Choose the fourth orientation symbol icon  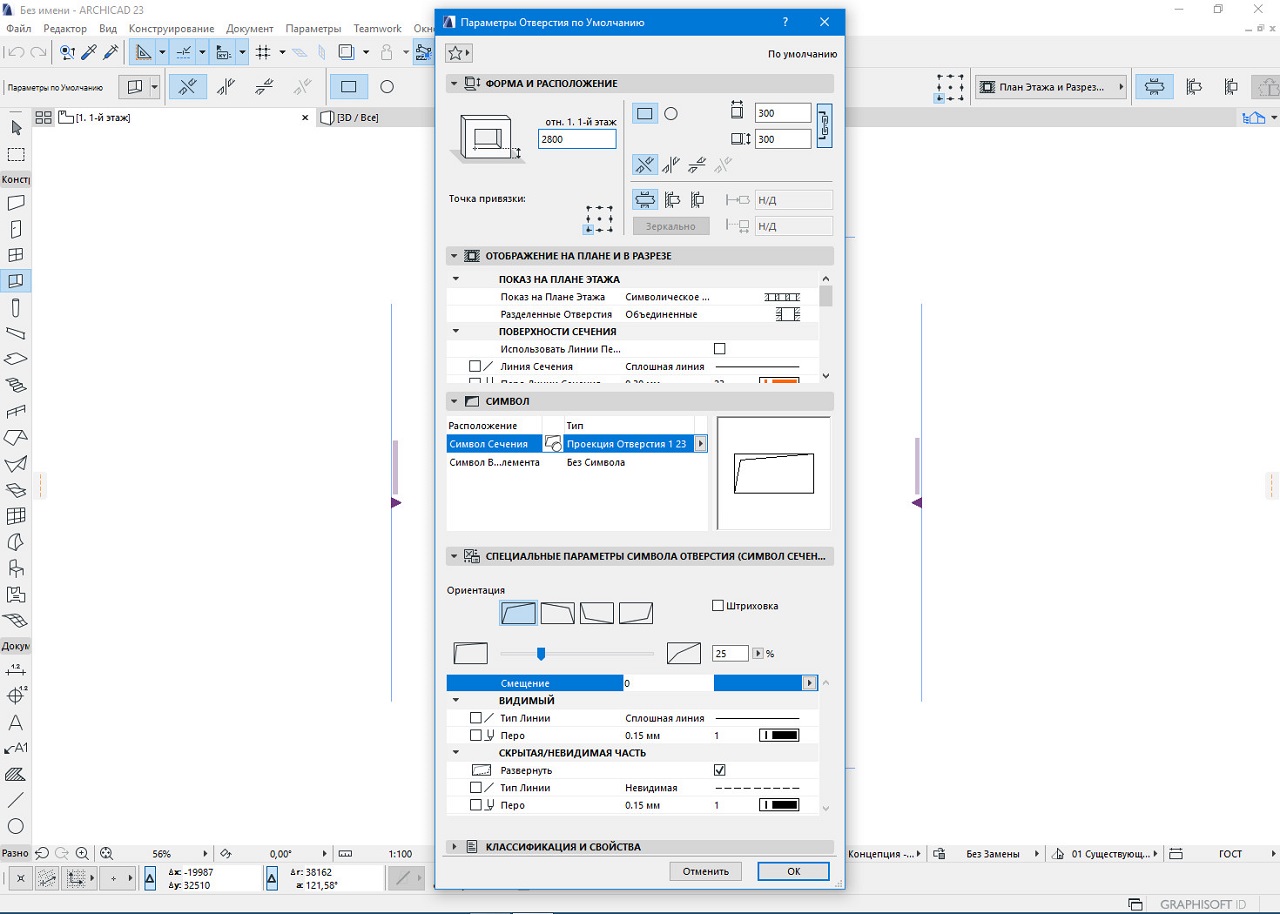(x=635, y=613)
